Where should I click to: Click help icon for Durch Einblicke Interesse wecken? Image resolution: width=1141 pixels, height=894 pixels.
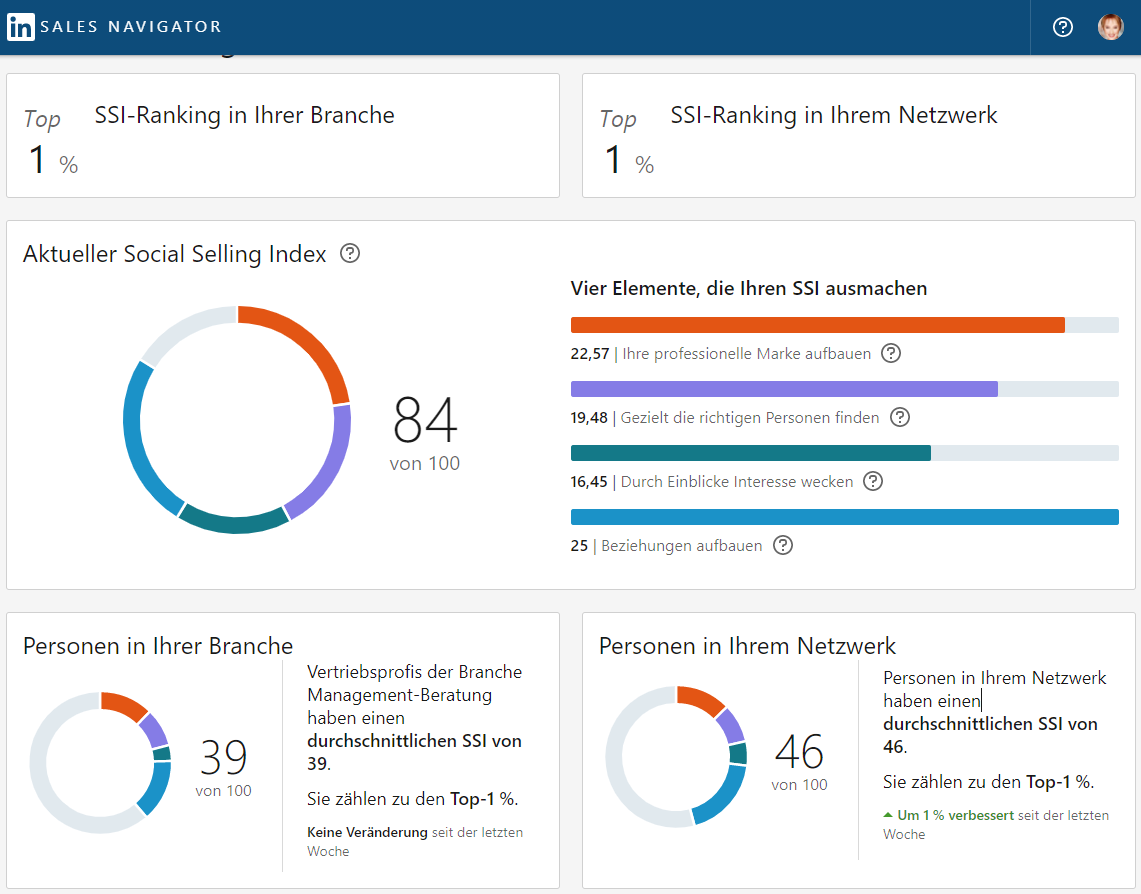872,482
